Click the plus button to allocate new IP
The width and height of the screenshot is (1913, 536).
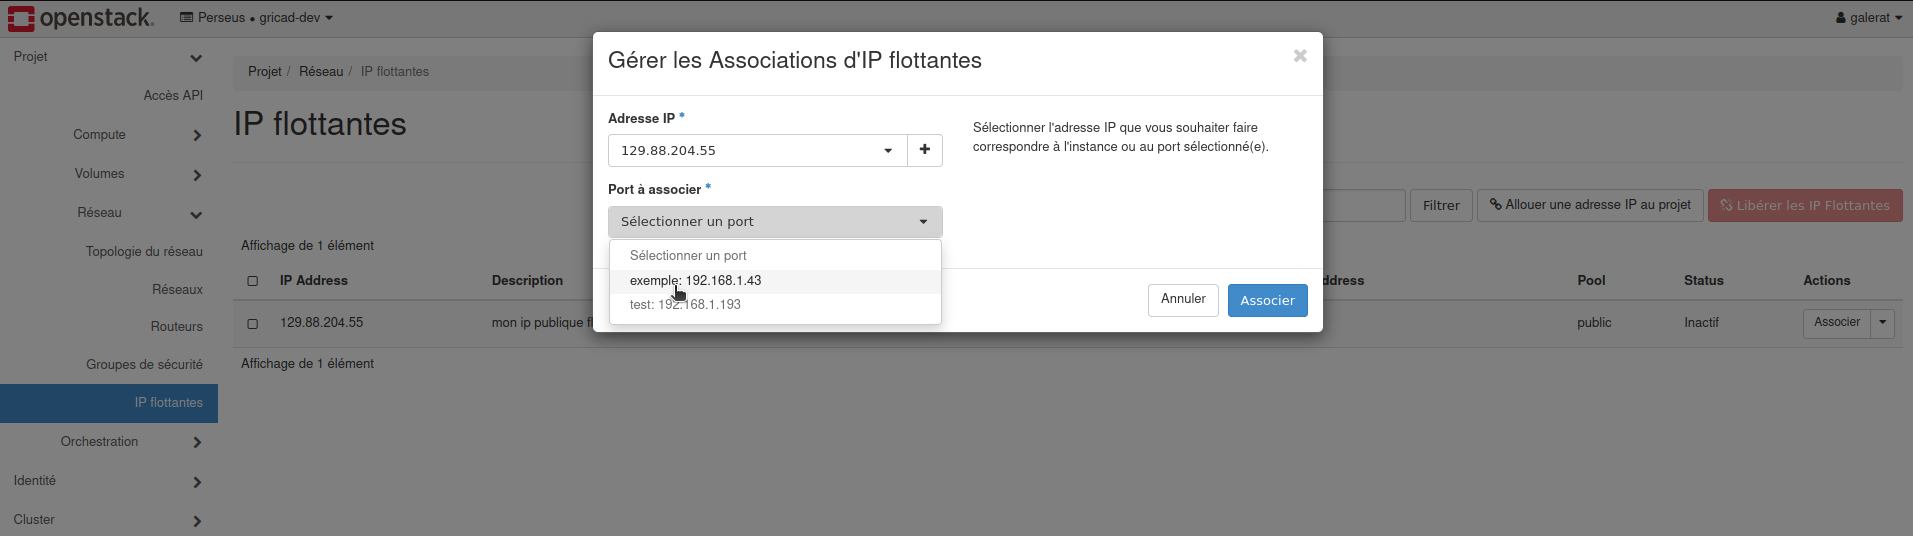[x=925, y=150]
